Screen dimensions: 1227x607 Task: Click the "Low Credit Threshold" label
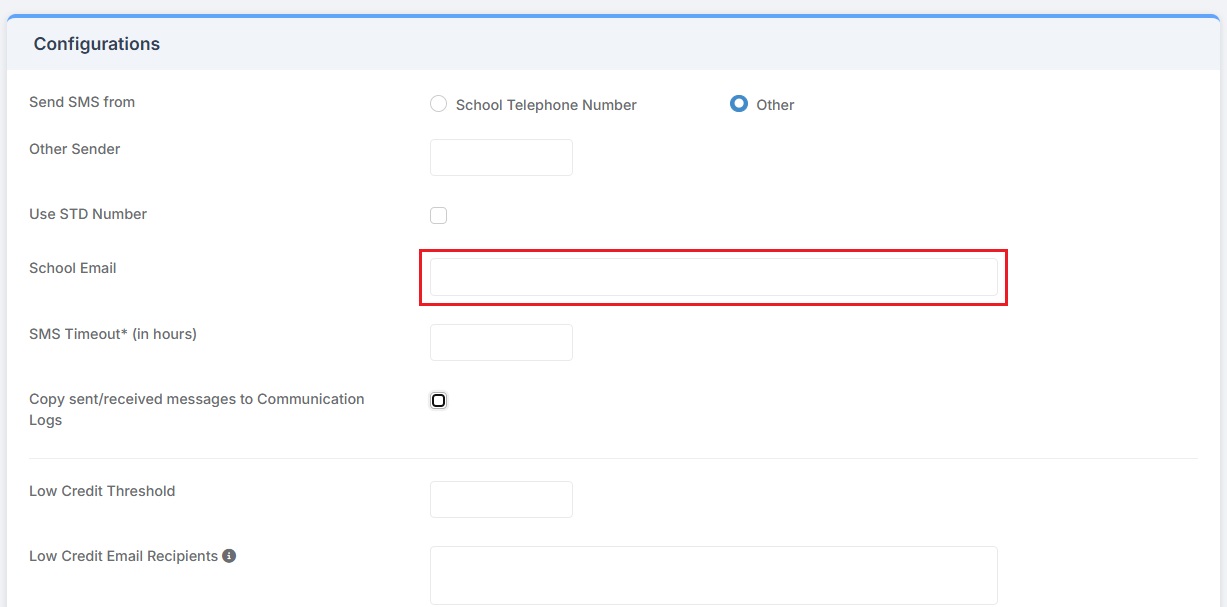[x=102, y=491]
